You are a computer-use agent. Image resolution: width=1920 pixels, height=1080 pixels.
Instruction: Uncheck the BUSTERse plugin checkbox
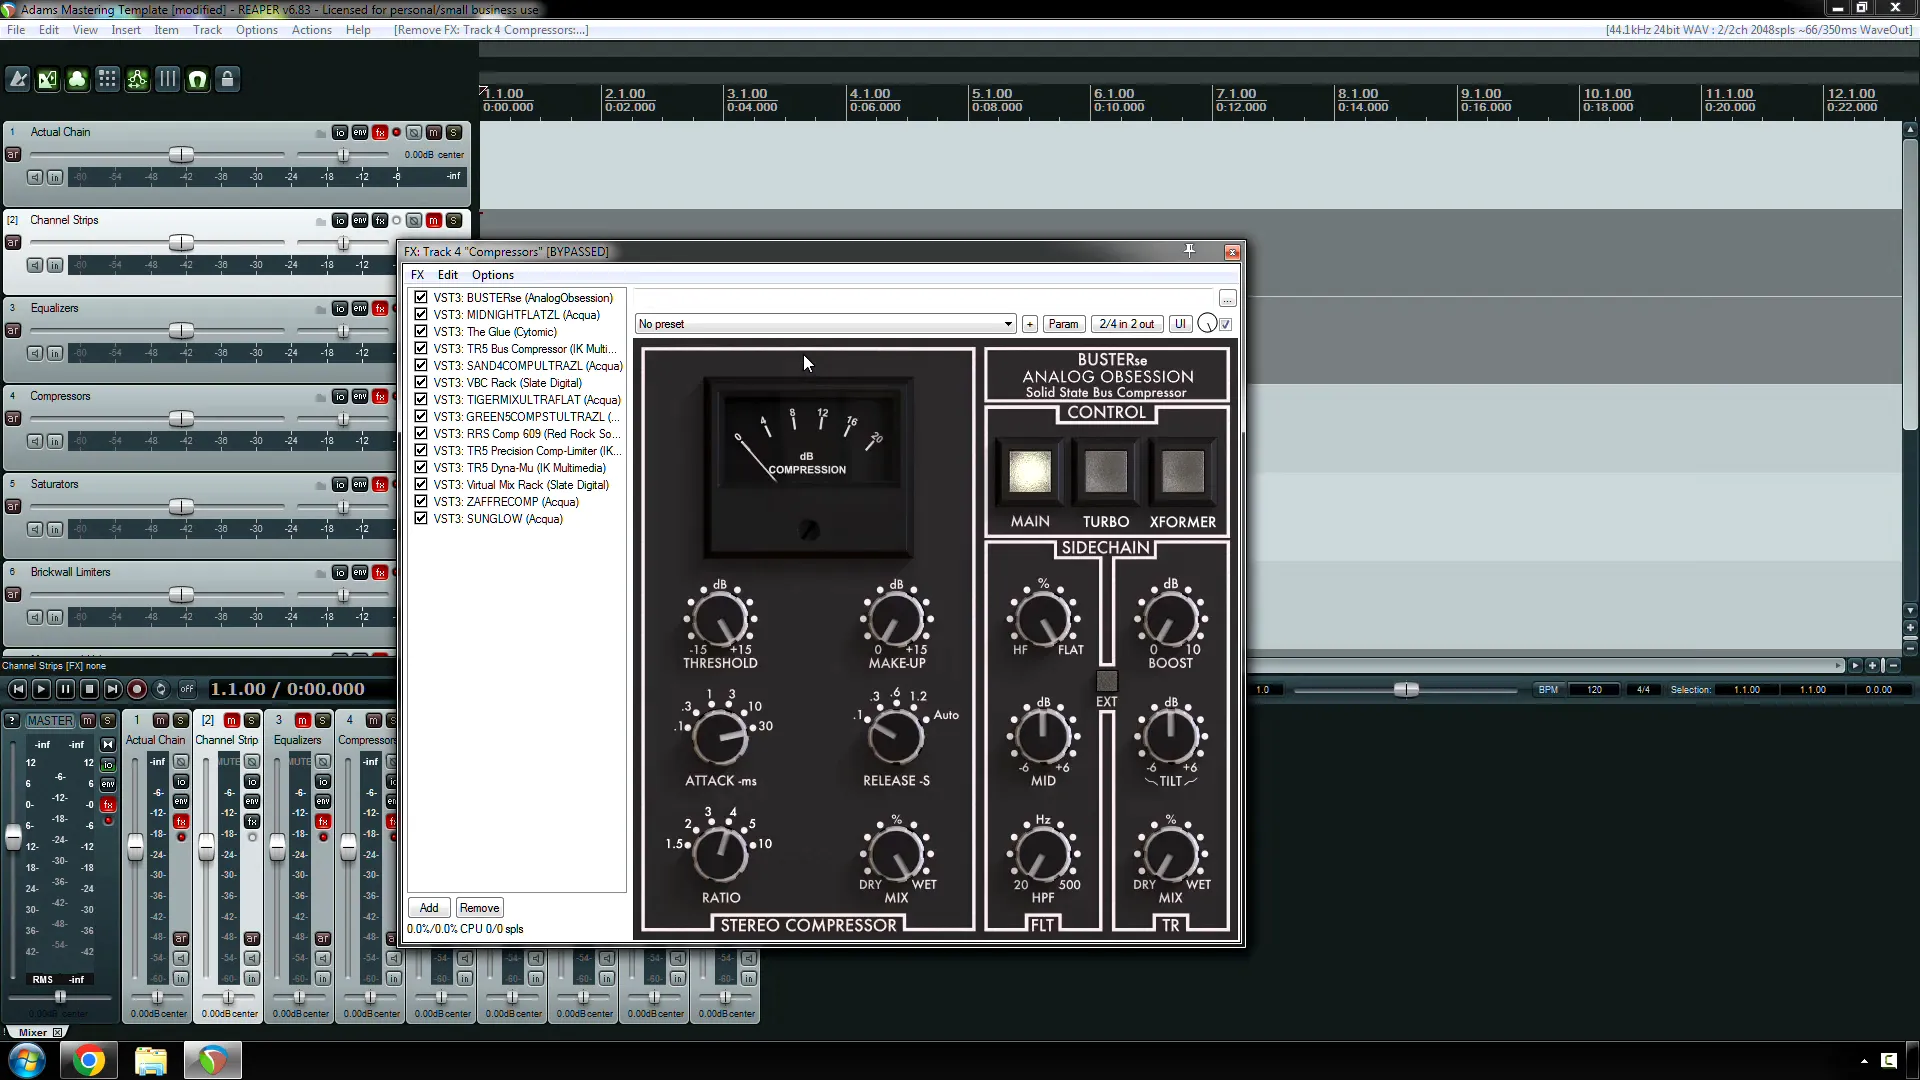[x=421, y=297]
